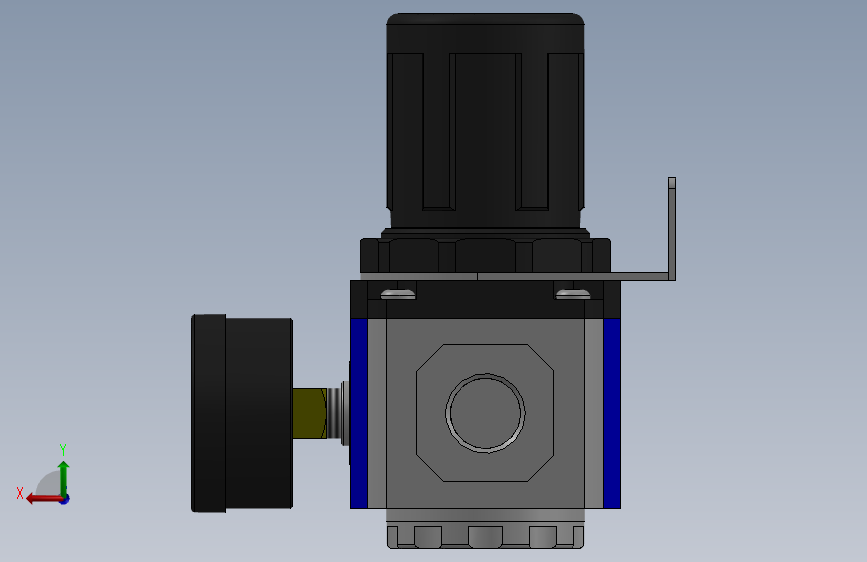
Task: Select the black hex lock nut ring
Action: 485,256
